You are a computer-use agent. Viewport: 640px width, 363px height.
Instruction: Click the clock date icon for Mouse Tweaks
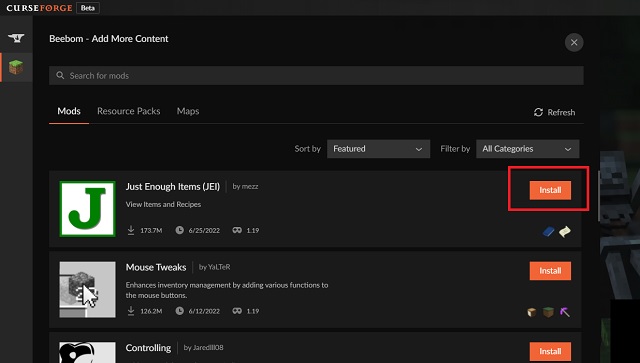pos(180,311)
